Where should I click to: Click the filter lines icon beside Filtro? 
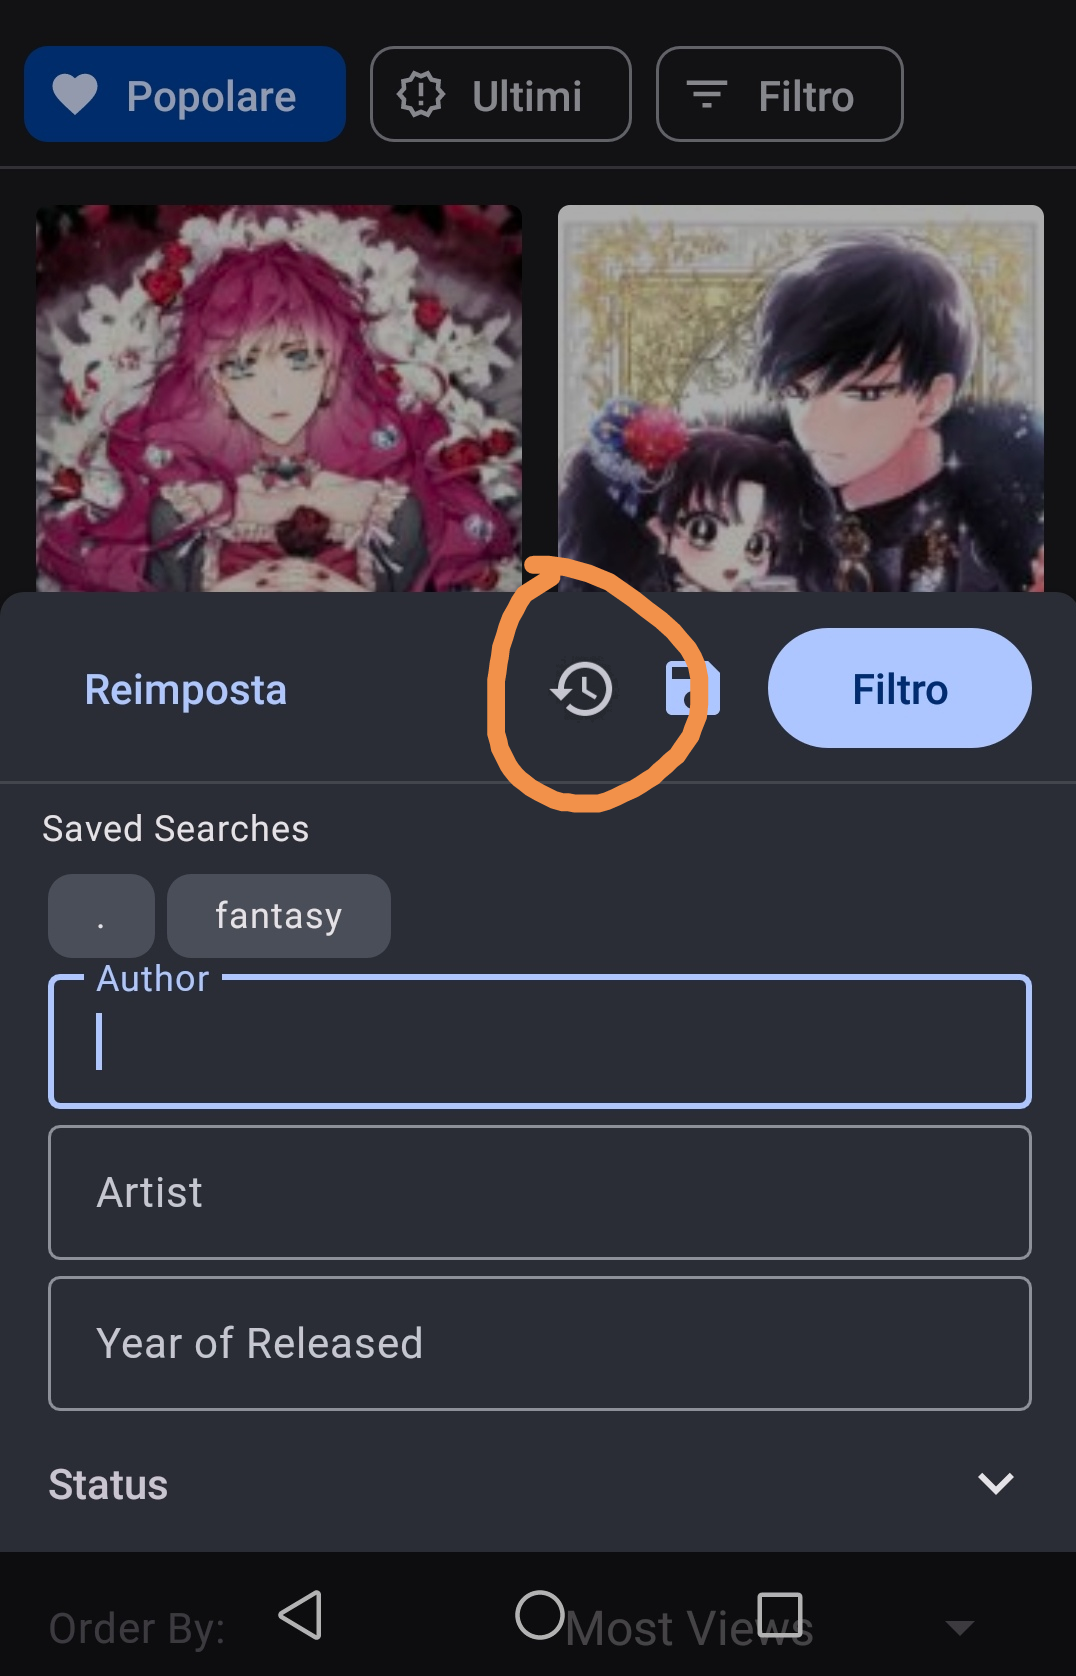point(709,93)
